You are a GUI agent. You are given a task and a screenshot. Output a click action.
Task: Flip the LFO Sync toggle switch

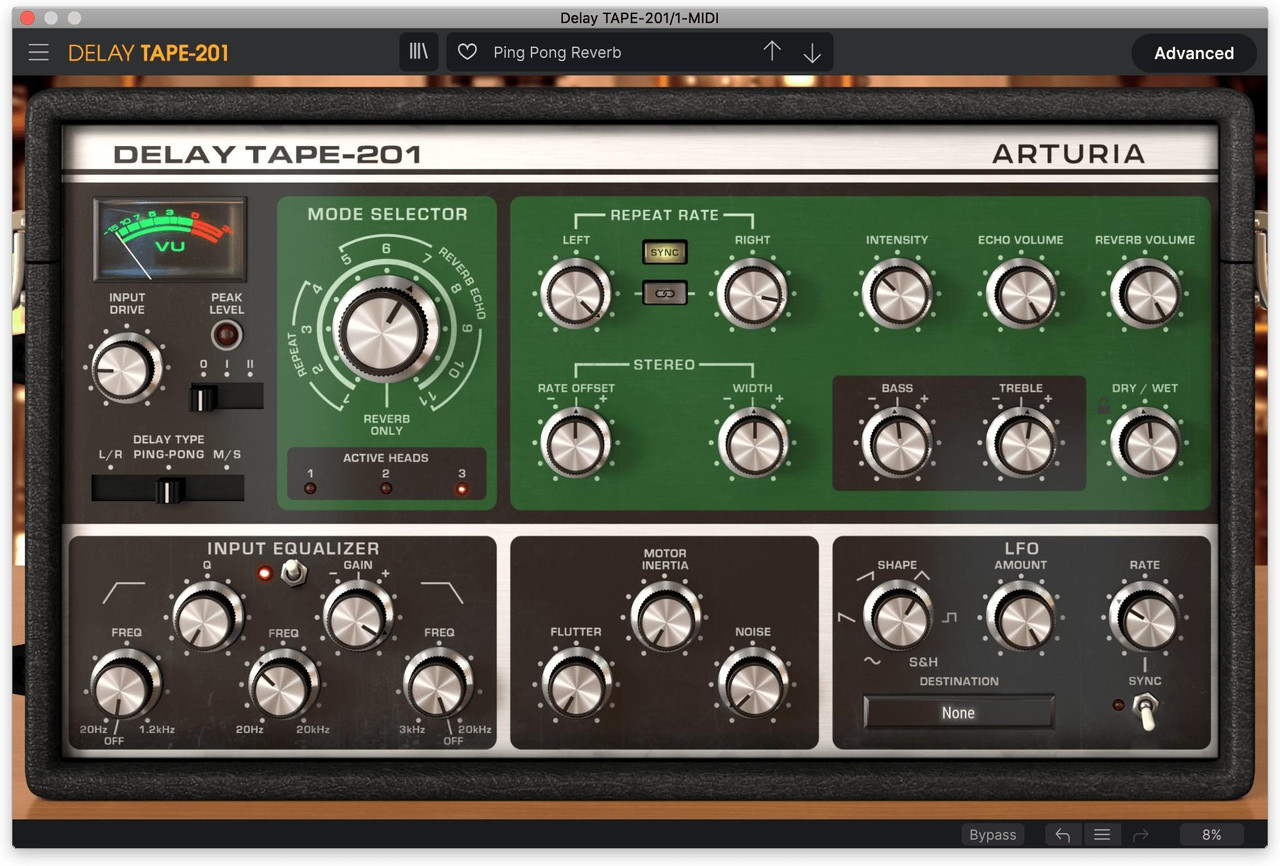(x=1146, y=711)
